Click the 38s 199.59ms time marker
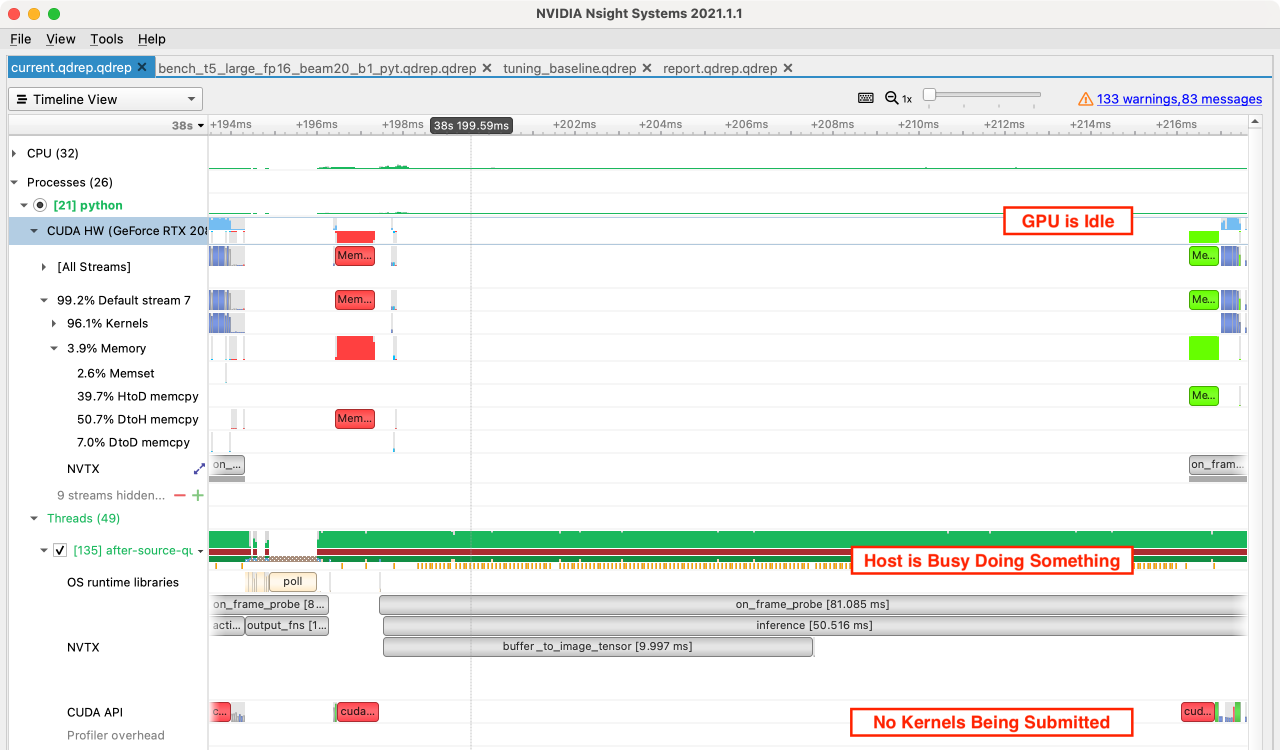This screenshot has width=1280, height=750. pyautogui.click(x=471, y=125)
